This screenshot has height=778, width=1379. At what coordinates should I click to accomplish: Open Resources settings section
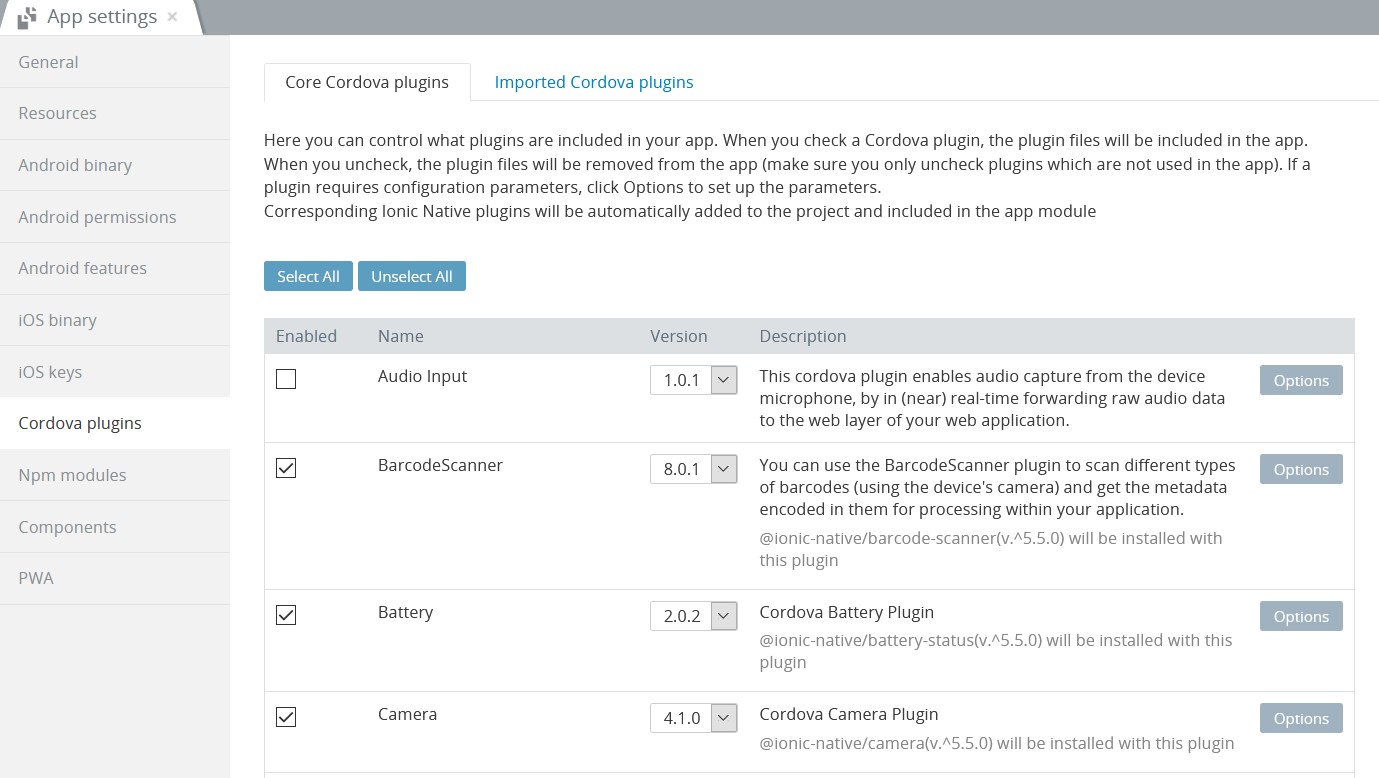coord(115,113)
